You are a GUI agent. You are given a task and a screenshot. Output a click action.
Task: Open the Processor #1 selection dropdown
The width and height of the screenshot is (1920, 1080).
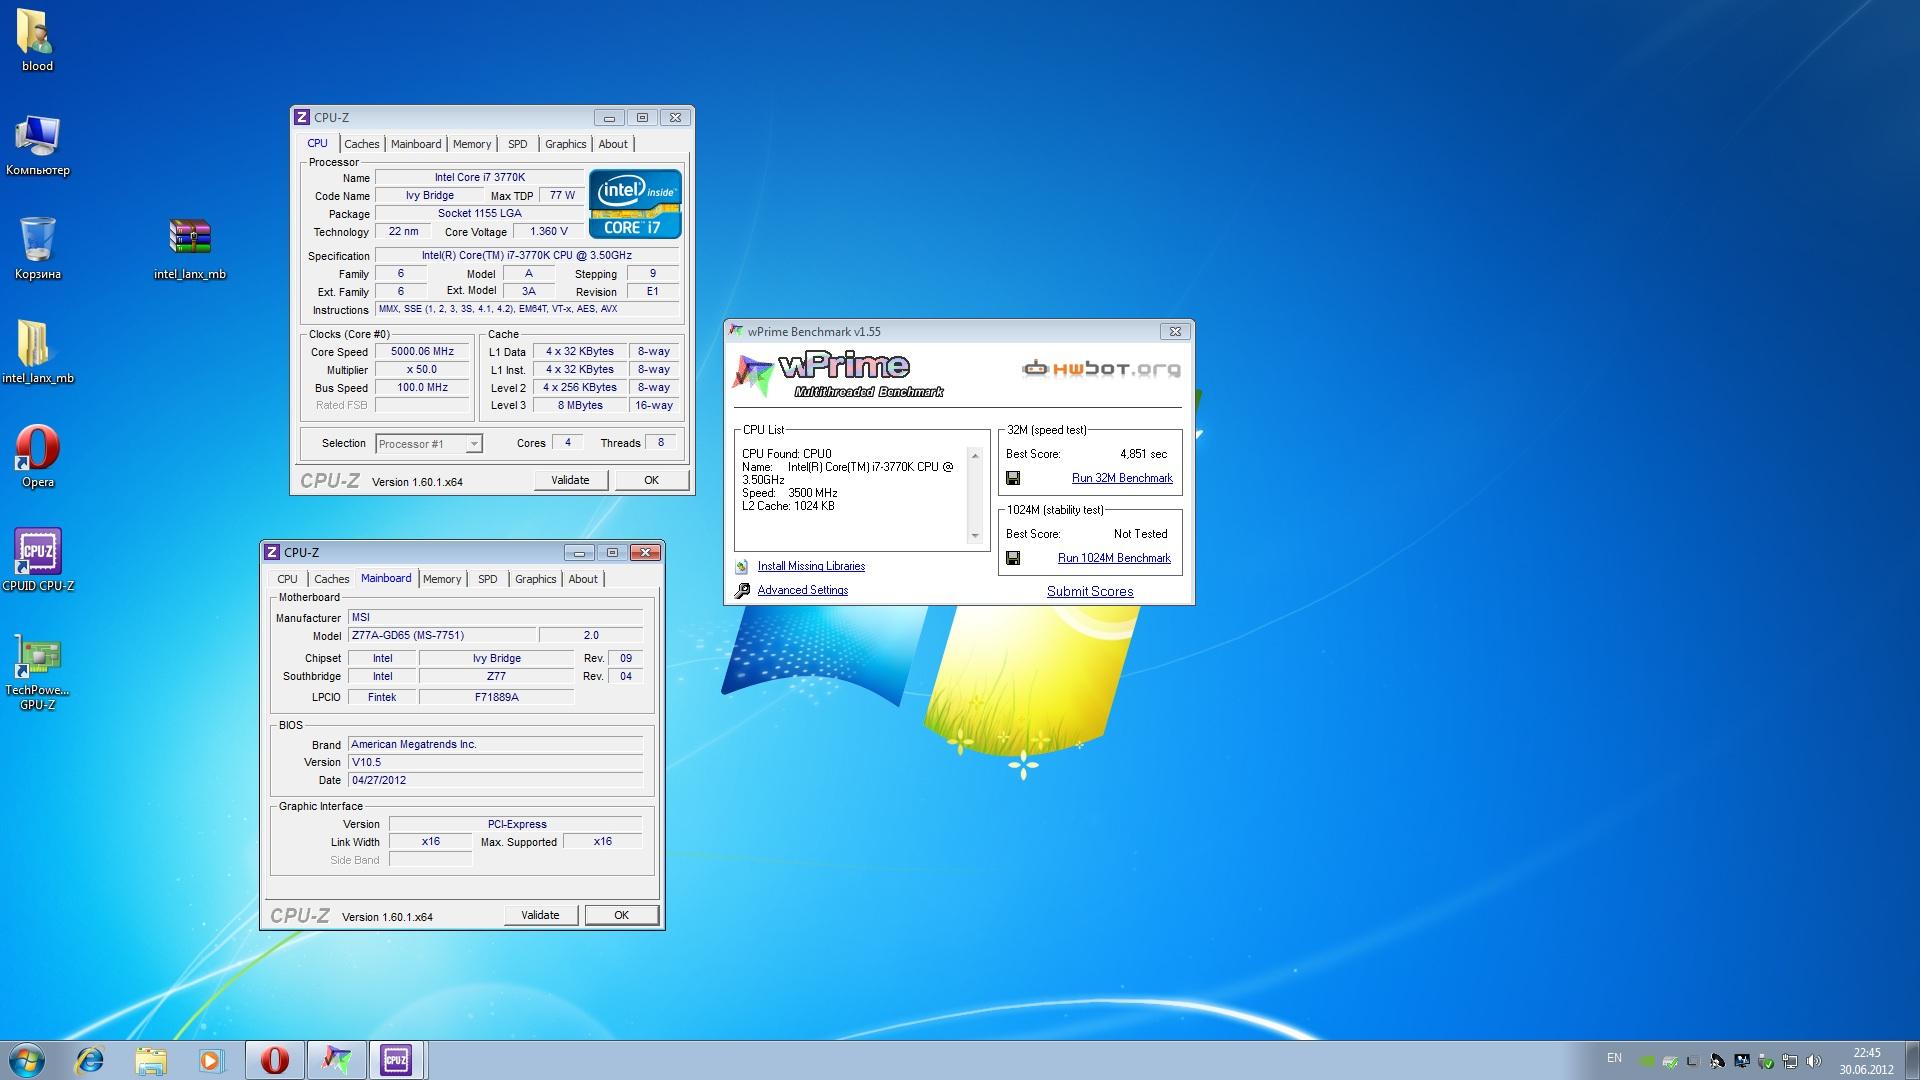429,444
